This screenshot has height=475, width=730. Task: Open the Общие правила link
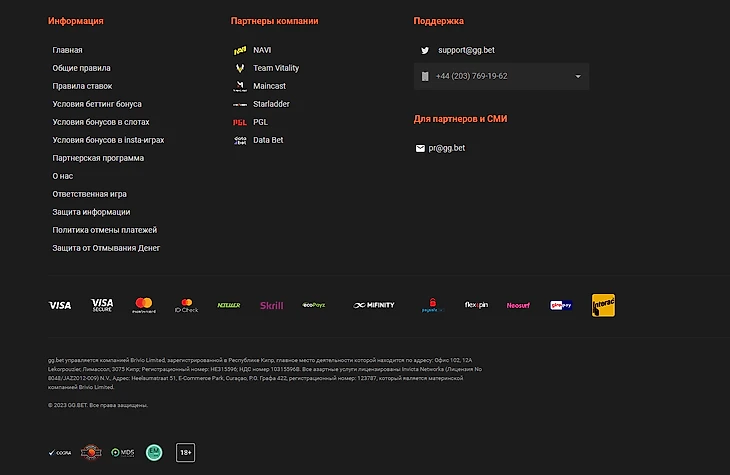tap(81, 68)
